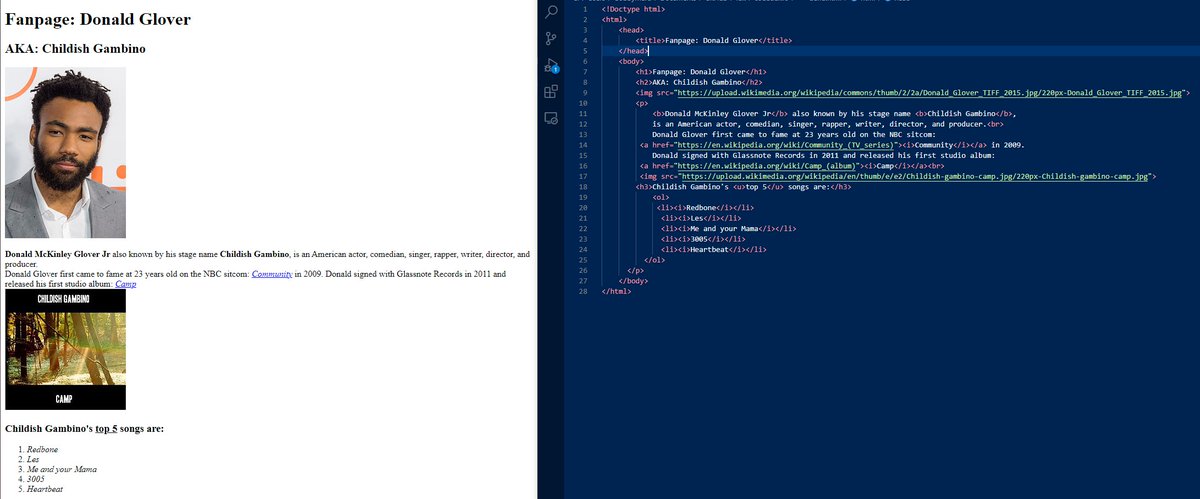1200x499 pixels.
Task: Open the Run and Debug view
Action: coord(550,66)
